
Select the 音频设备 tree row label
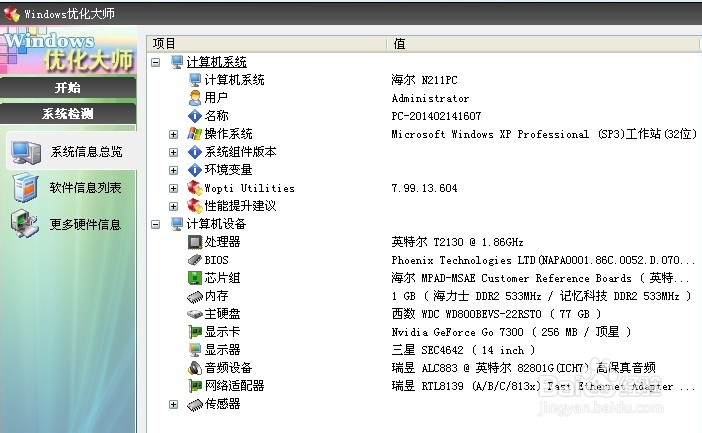(228, 368)
